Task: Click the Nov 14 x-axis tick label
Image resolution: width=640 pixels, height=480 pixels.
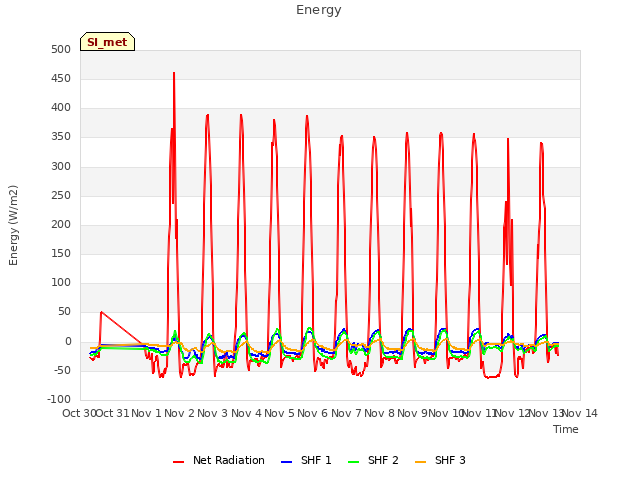Action: click(x=580, y=413)
